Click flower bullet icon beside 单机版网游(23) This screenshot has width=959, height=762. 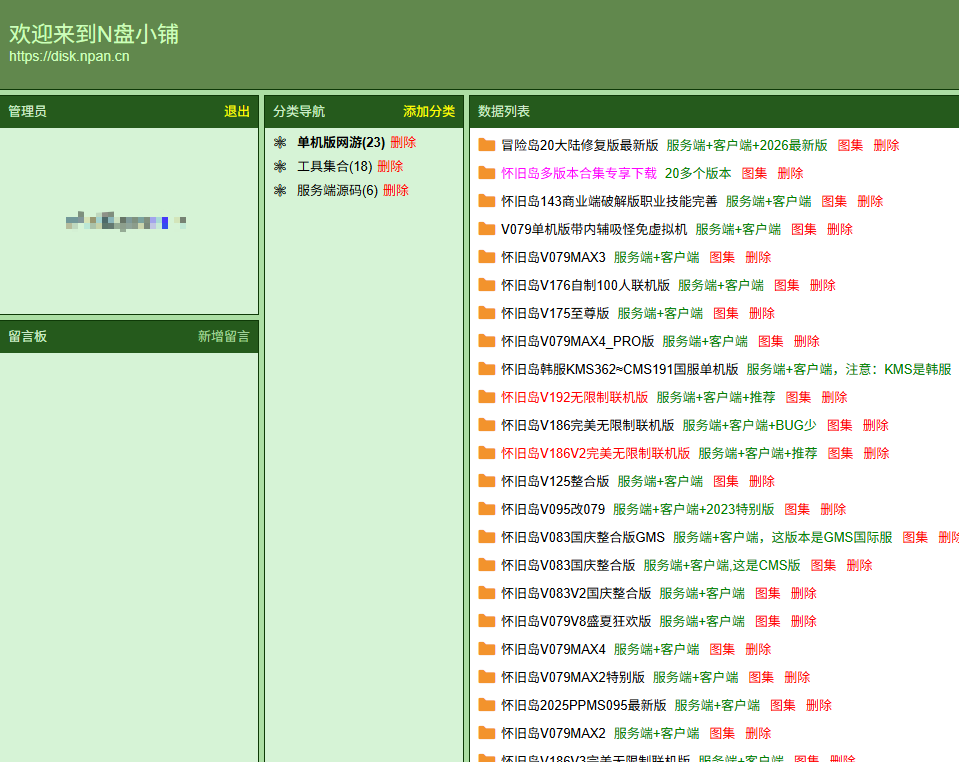tap(280, 142)
